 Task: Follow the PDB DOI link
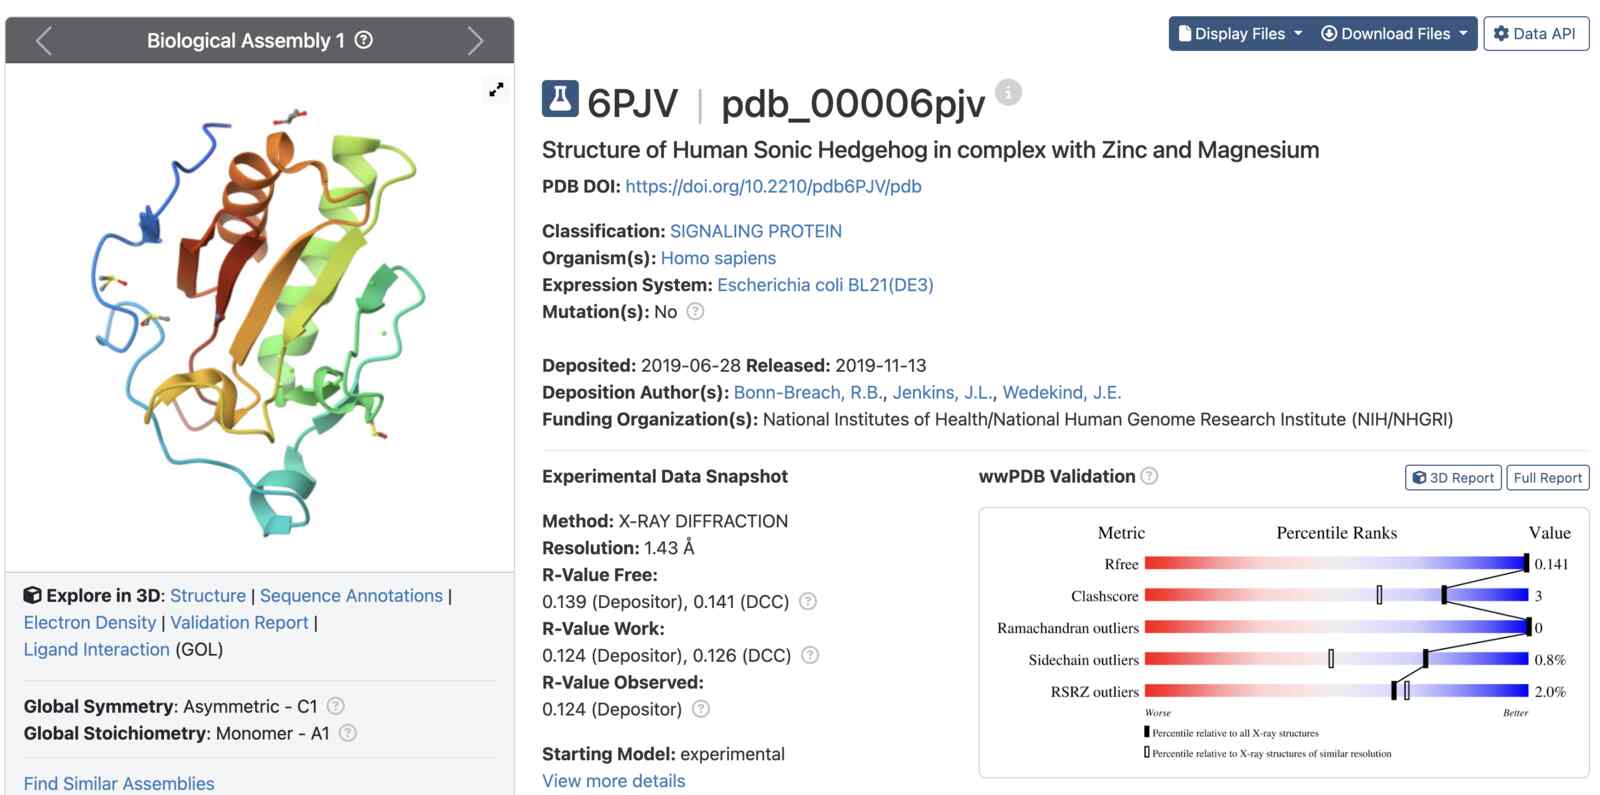point(773,186)
